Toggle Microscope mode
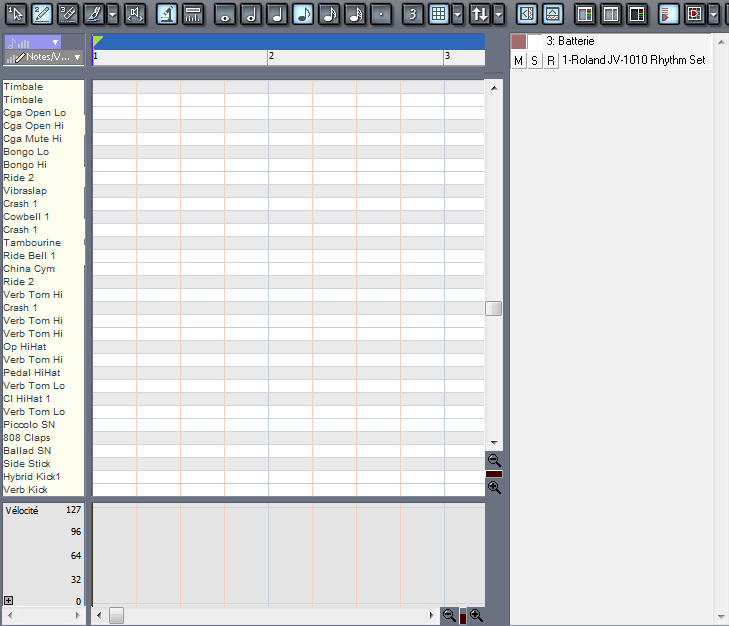This screenshot has height=626, width=729. (166, 14)
